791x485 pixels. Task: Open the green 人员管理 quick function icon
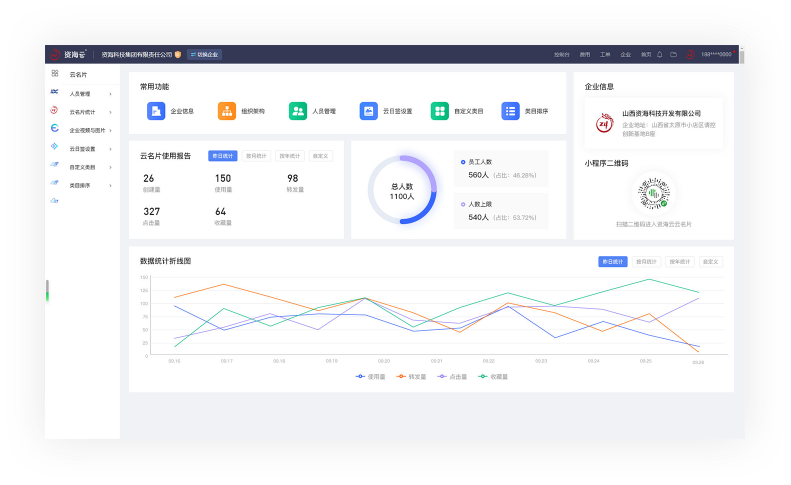pyautogui.click(x=298, y=111)
